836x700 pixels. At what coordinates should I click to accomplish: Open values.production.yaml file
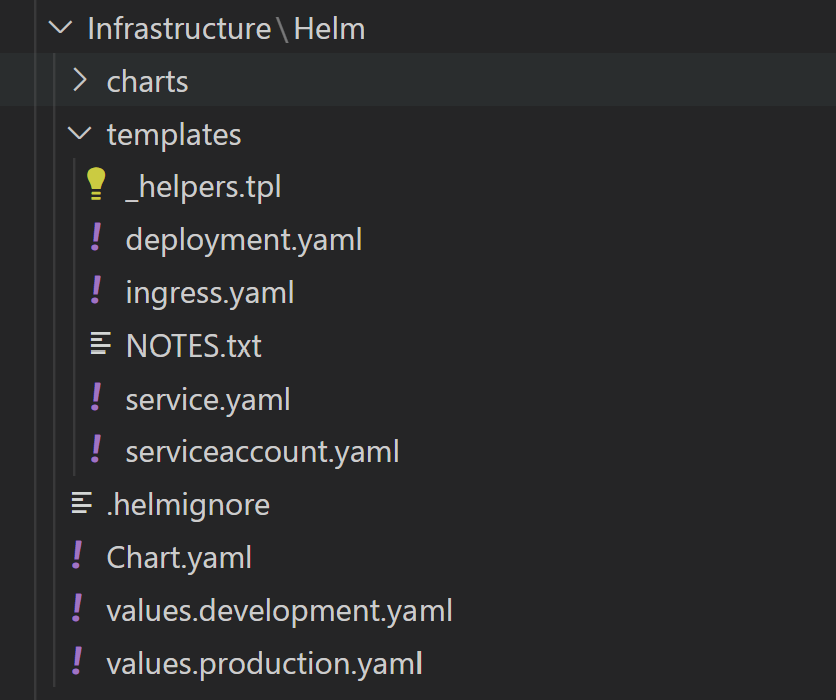point(264,663)
